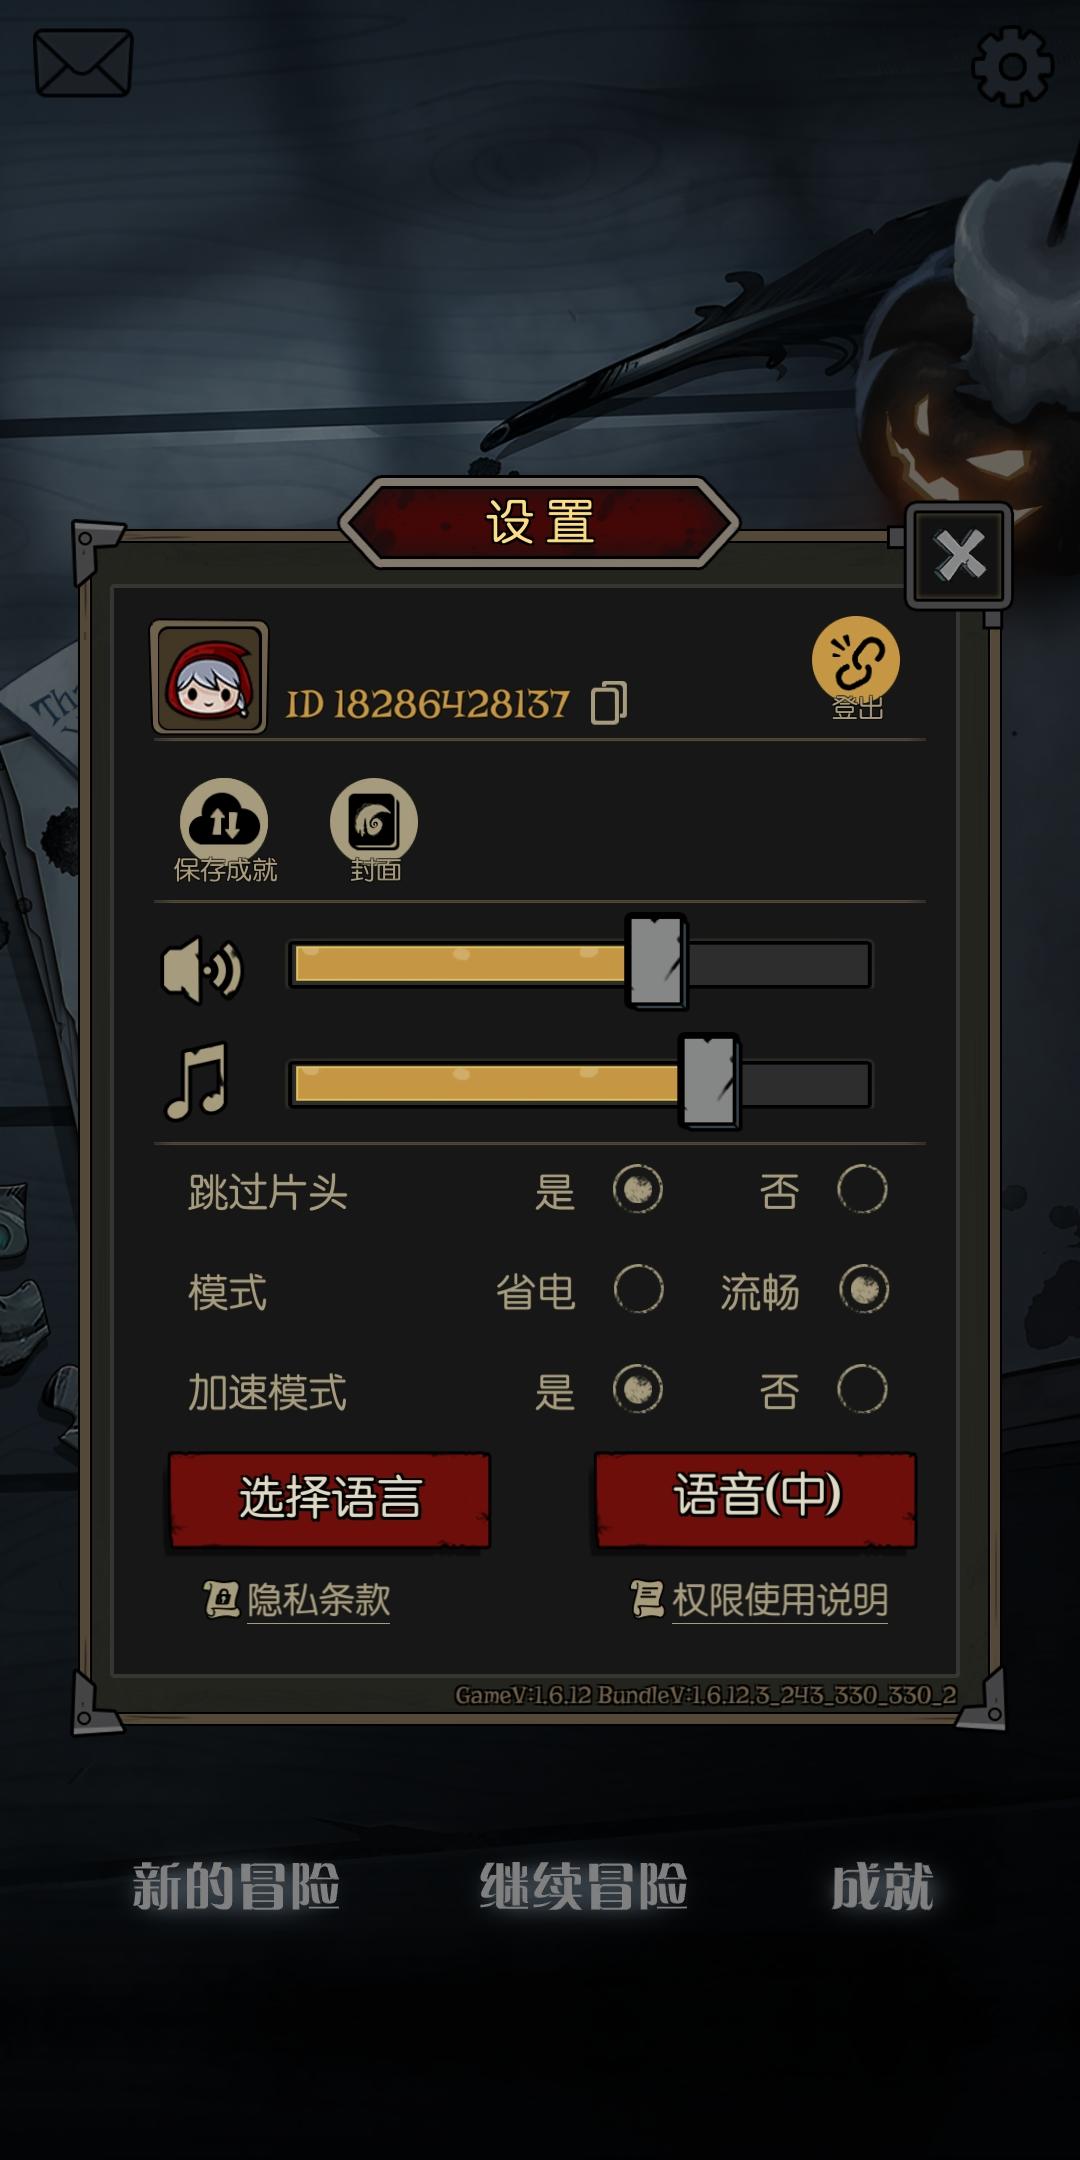Click the sound effects volume slider handle
Viewport: 1080px width, 2160px height.
(x=656, y=961)
